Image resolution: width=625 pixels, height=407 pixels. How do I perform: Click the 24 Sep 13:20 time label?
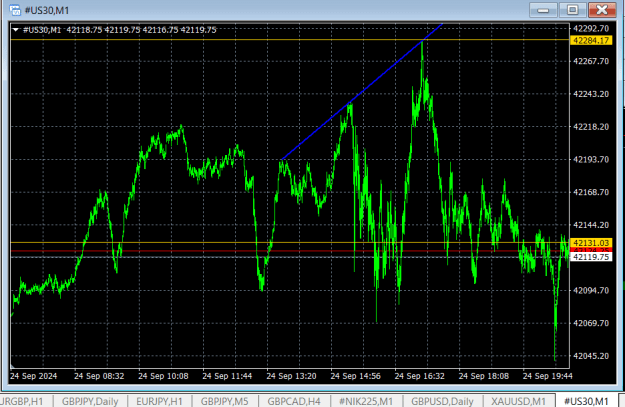pos(291,376)
